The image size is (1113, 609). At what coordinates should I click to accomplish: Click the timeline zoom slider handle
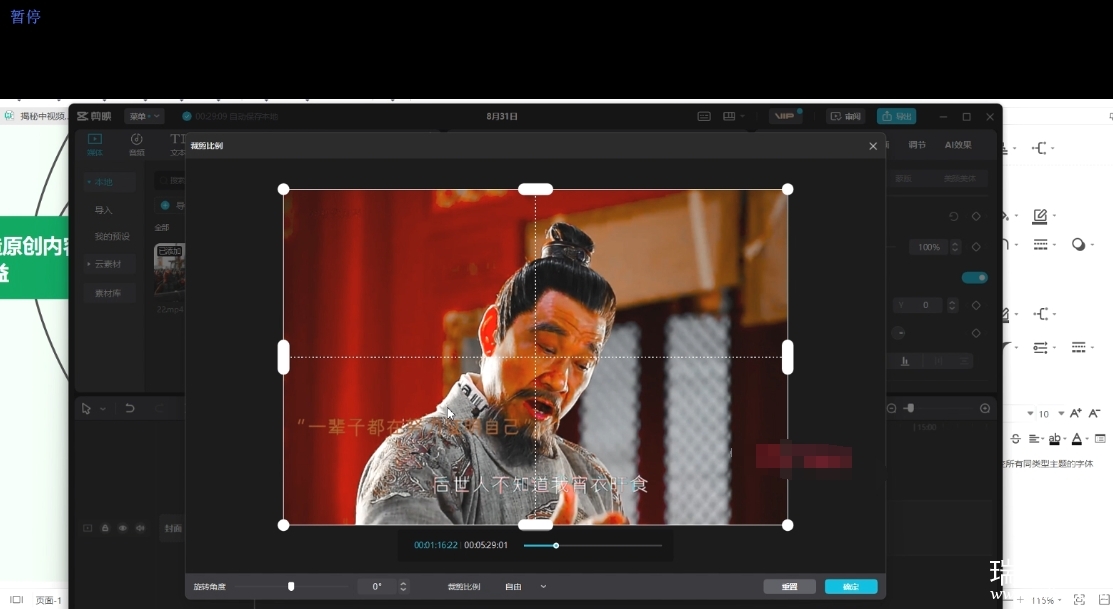pos(911,408)
